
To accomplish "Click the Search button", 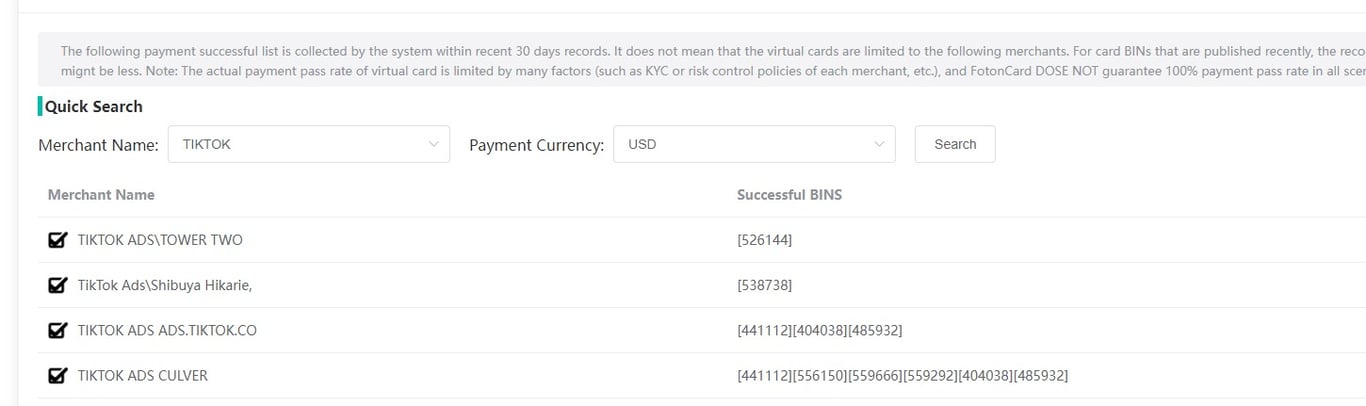I will (x=955, y=144).
